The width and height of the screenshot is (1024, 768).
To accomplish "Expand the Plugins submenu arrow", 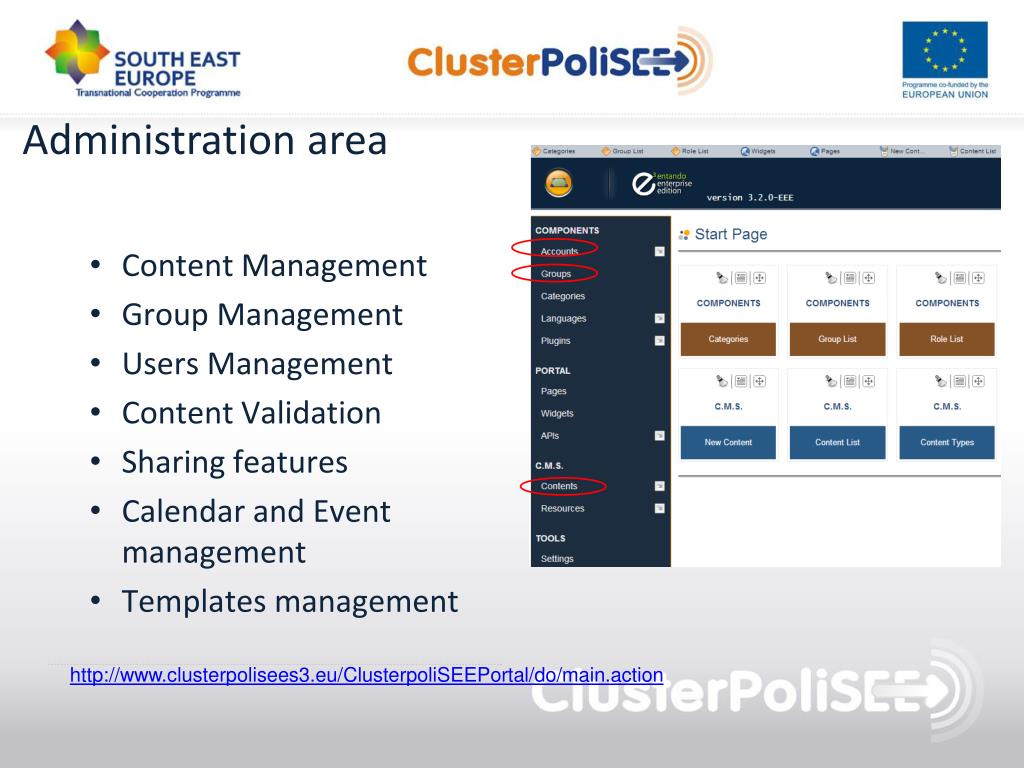I will click(x=660, y=340).
